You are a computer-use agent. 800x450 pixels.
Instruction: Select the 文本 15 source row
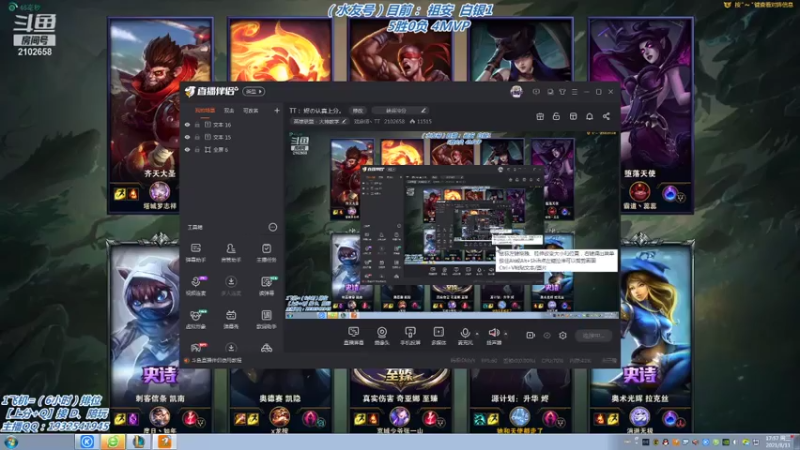pos(232,137)
